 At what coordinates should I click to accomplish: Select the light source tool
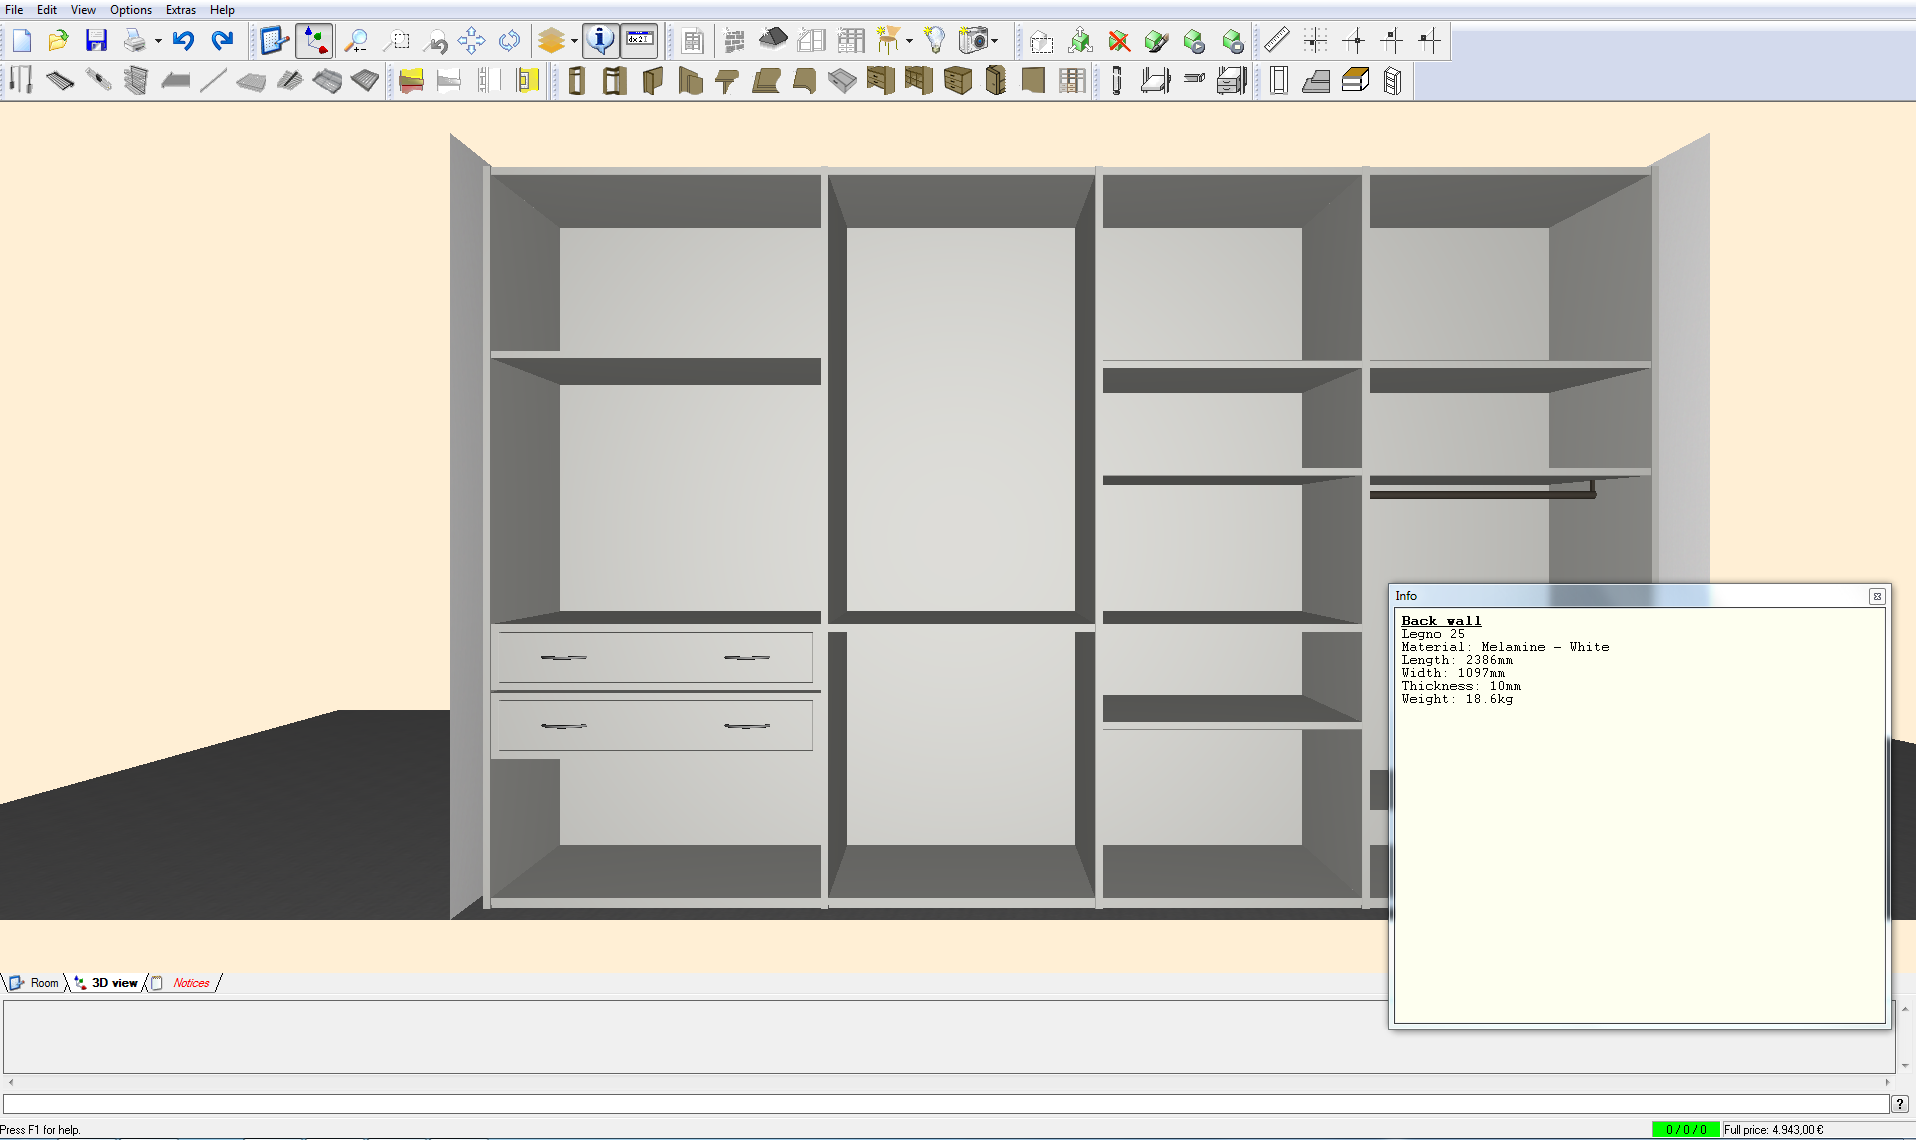(935, 40)
